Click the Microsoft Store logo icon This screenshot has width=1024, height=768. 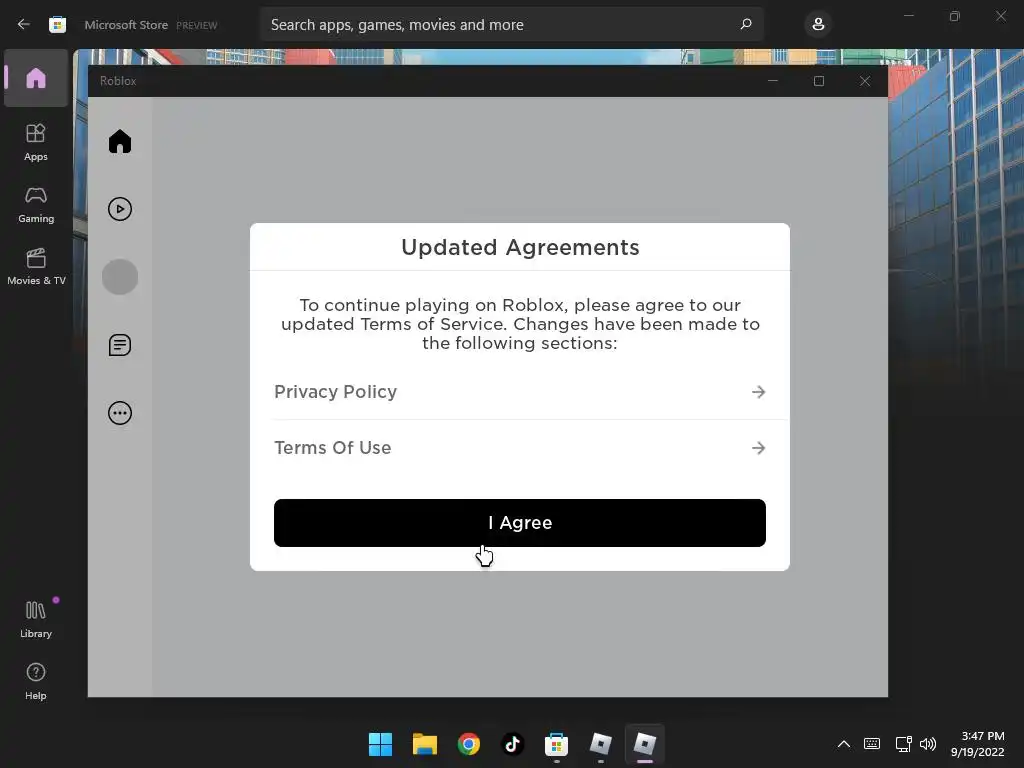(57, 25)
